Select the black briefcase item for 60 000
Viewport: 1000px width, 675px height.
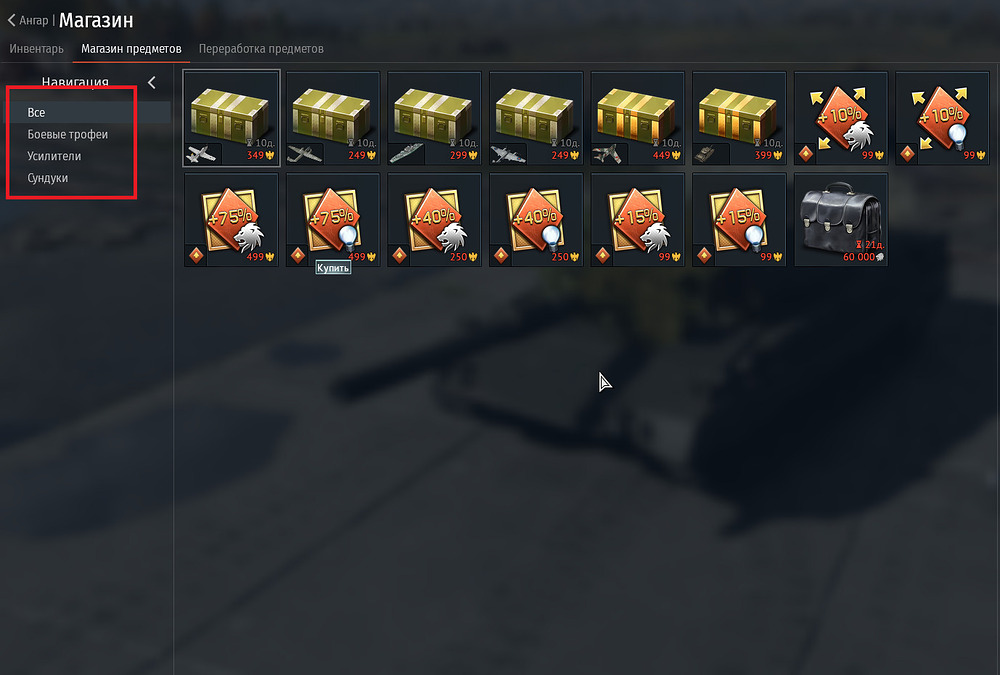[841, 219]
